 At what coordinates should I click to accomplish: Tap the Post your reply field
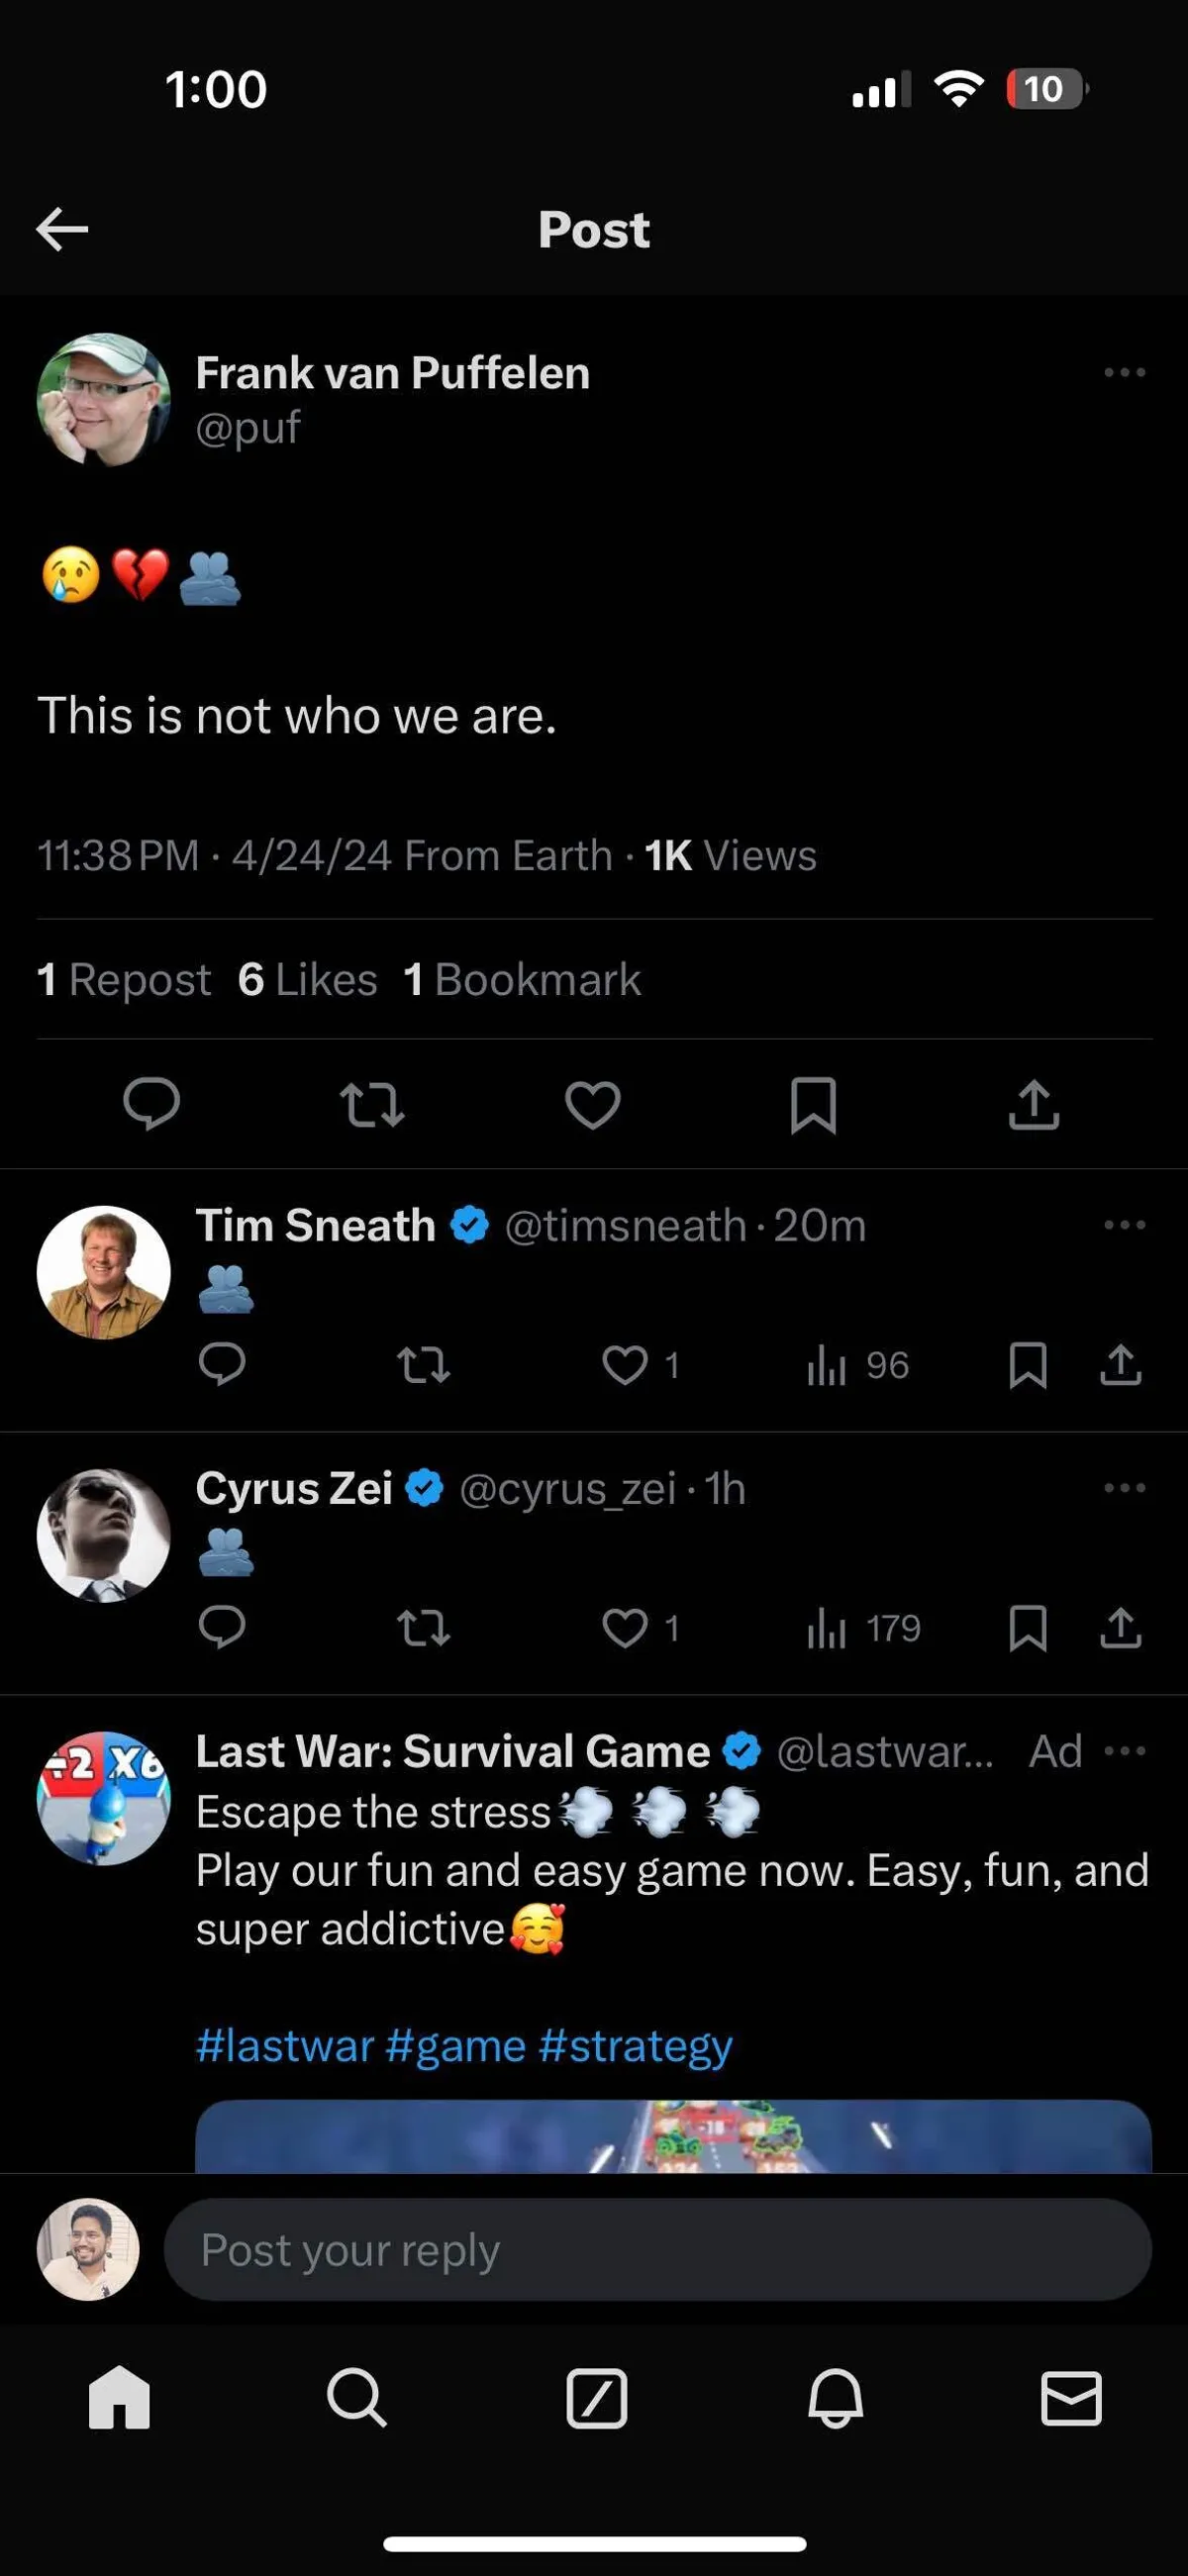pyautogui.click(x=657, y=2250)
